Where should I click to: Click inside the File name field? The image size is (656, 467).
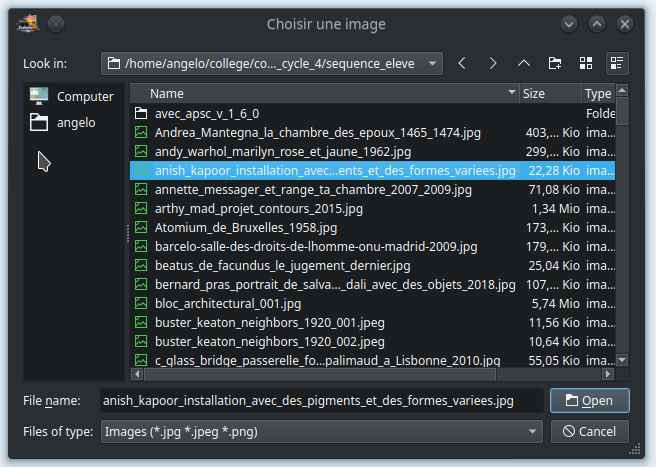322,400
